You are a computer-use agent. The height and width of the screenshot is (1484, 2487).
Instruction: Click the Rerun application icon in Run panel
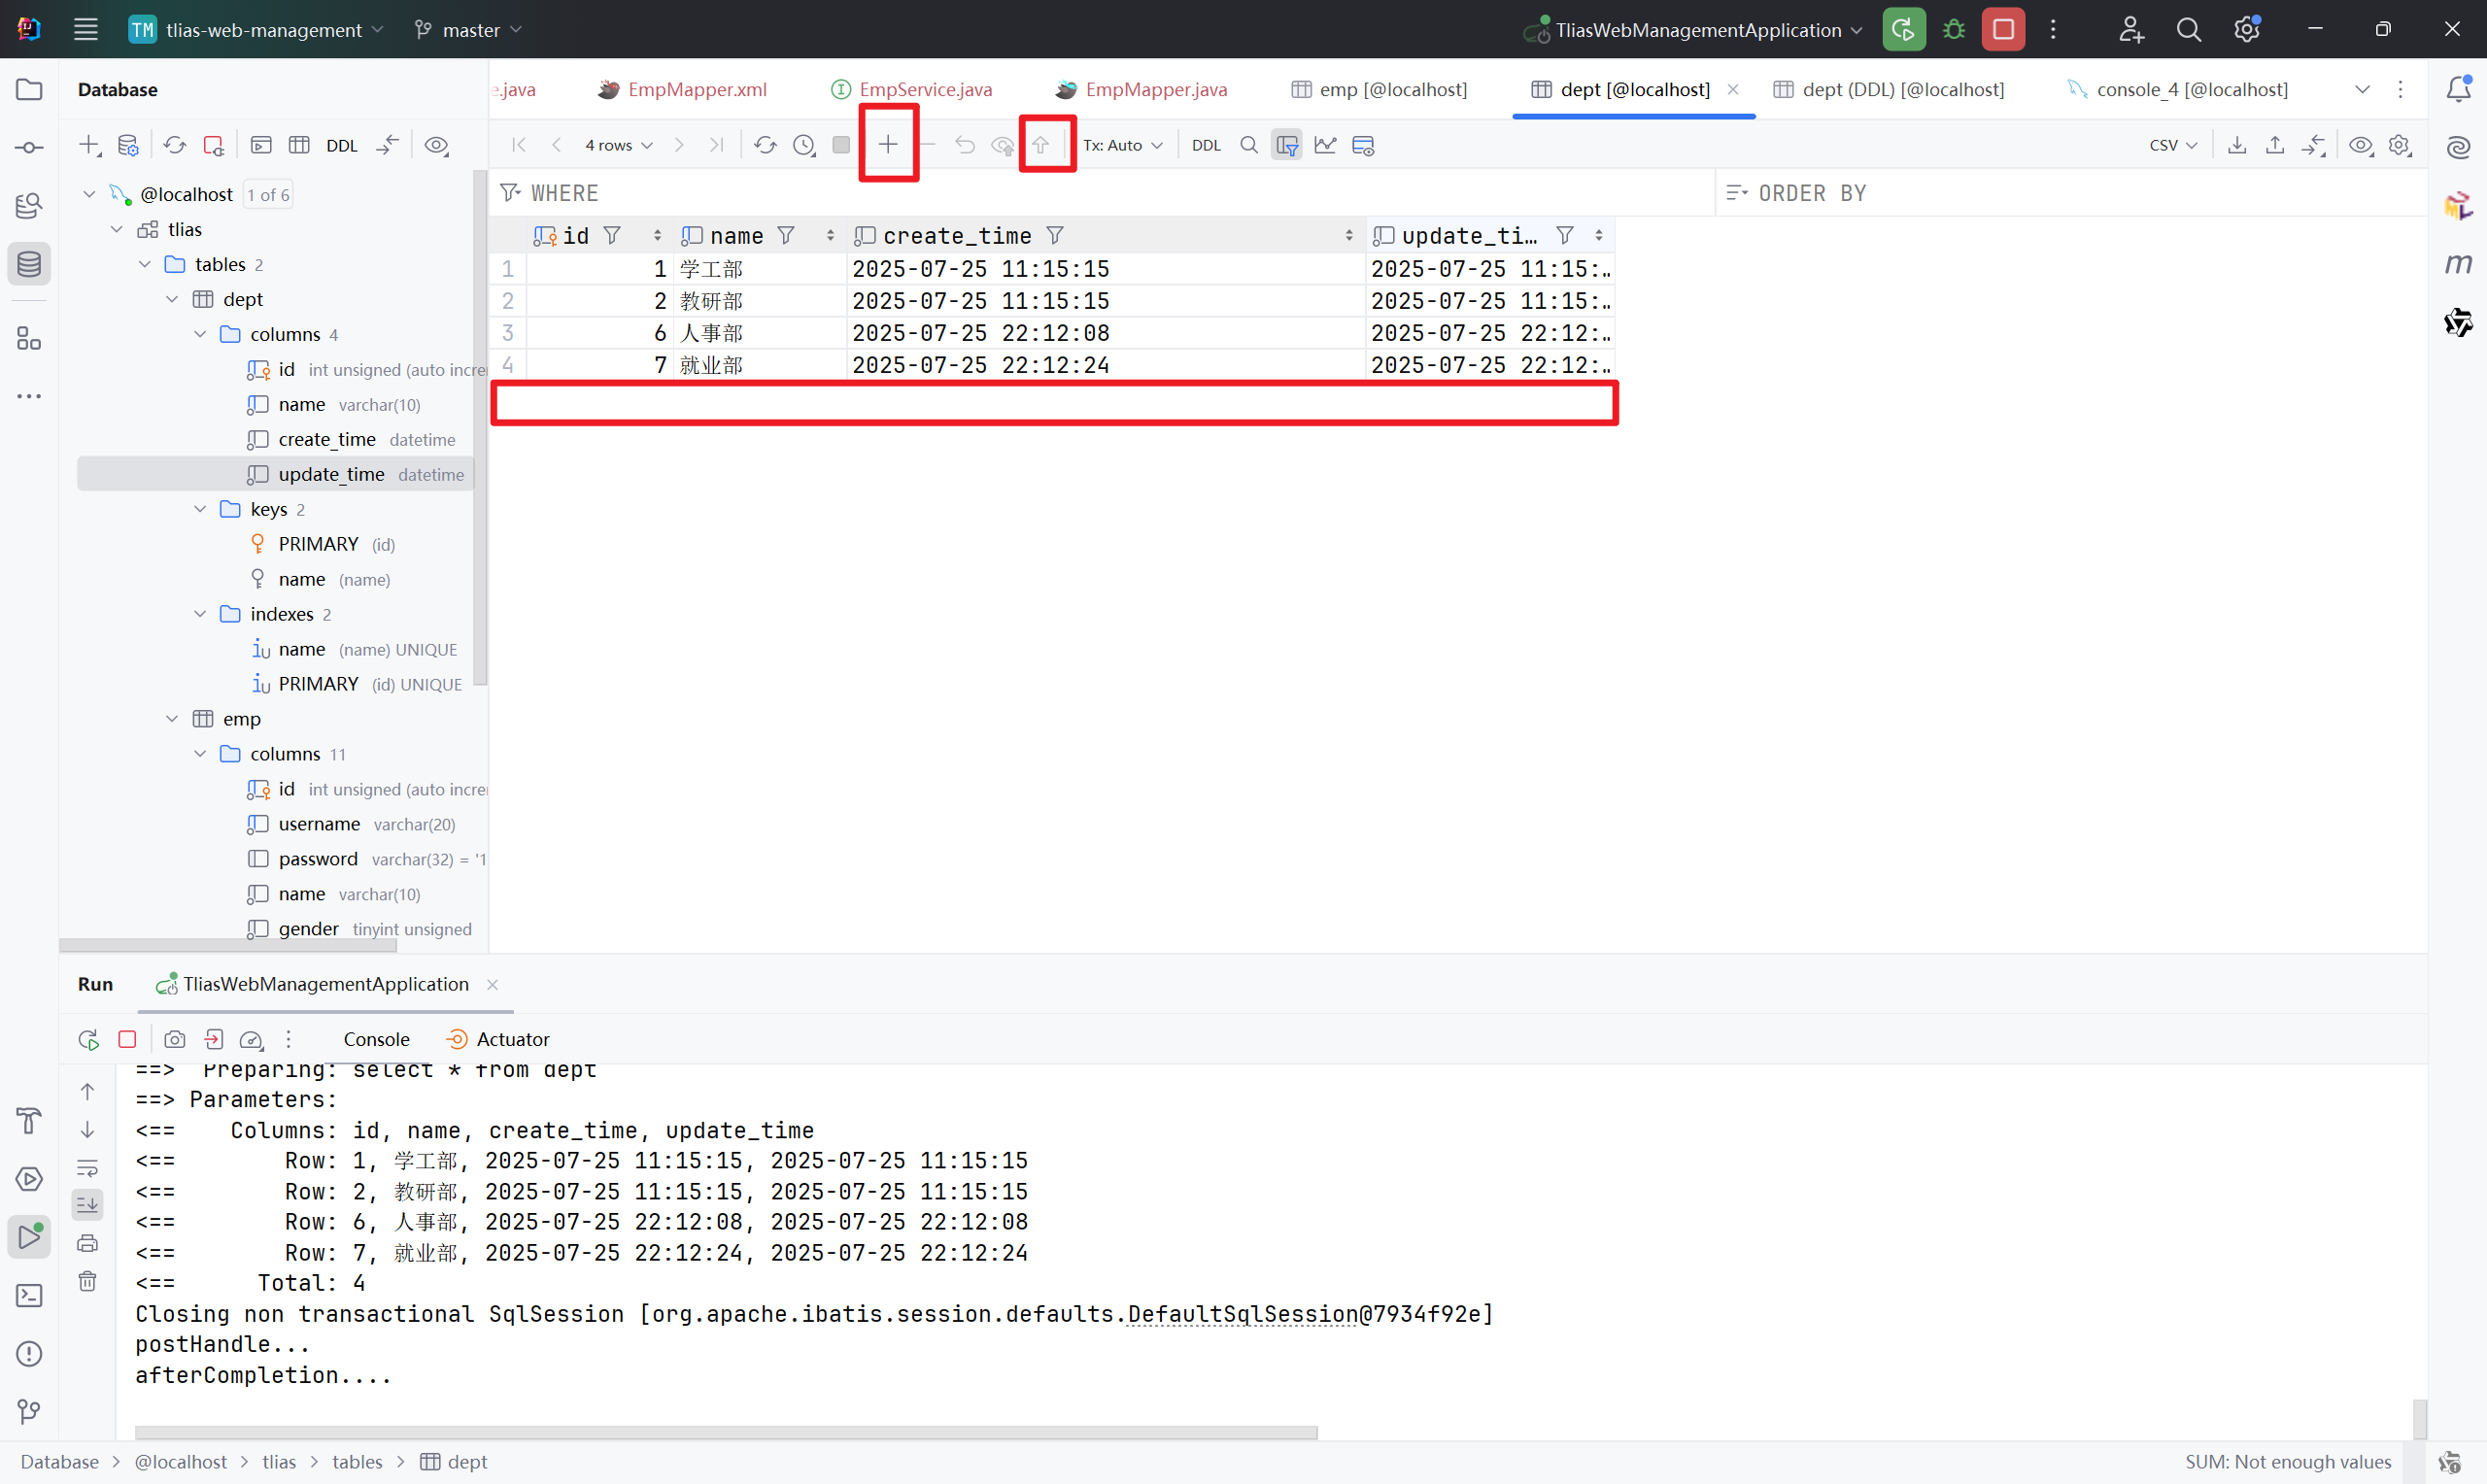click(x=88, y=1039)
